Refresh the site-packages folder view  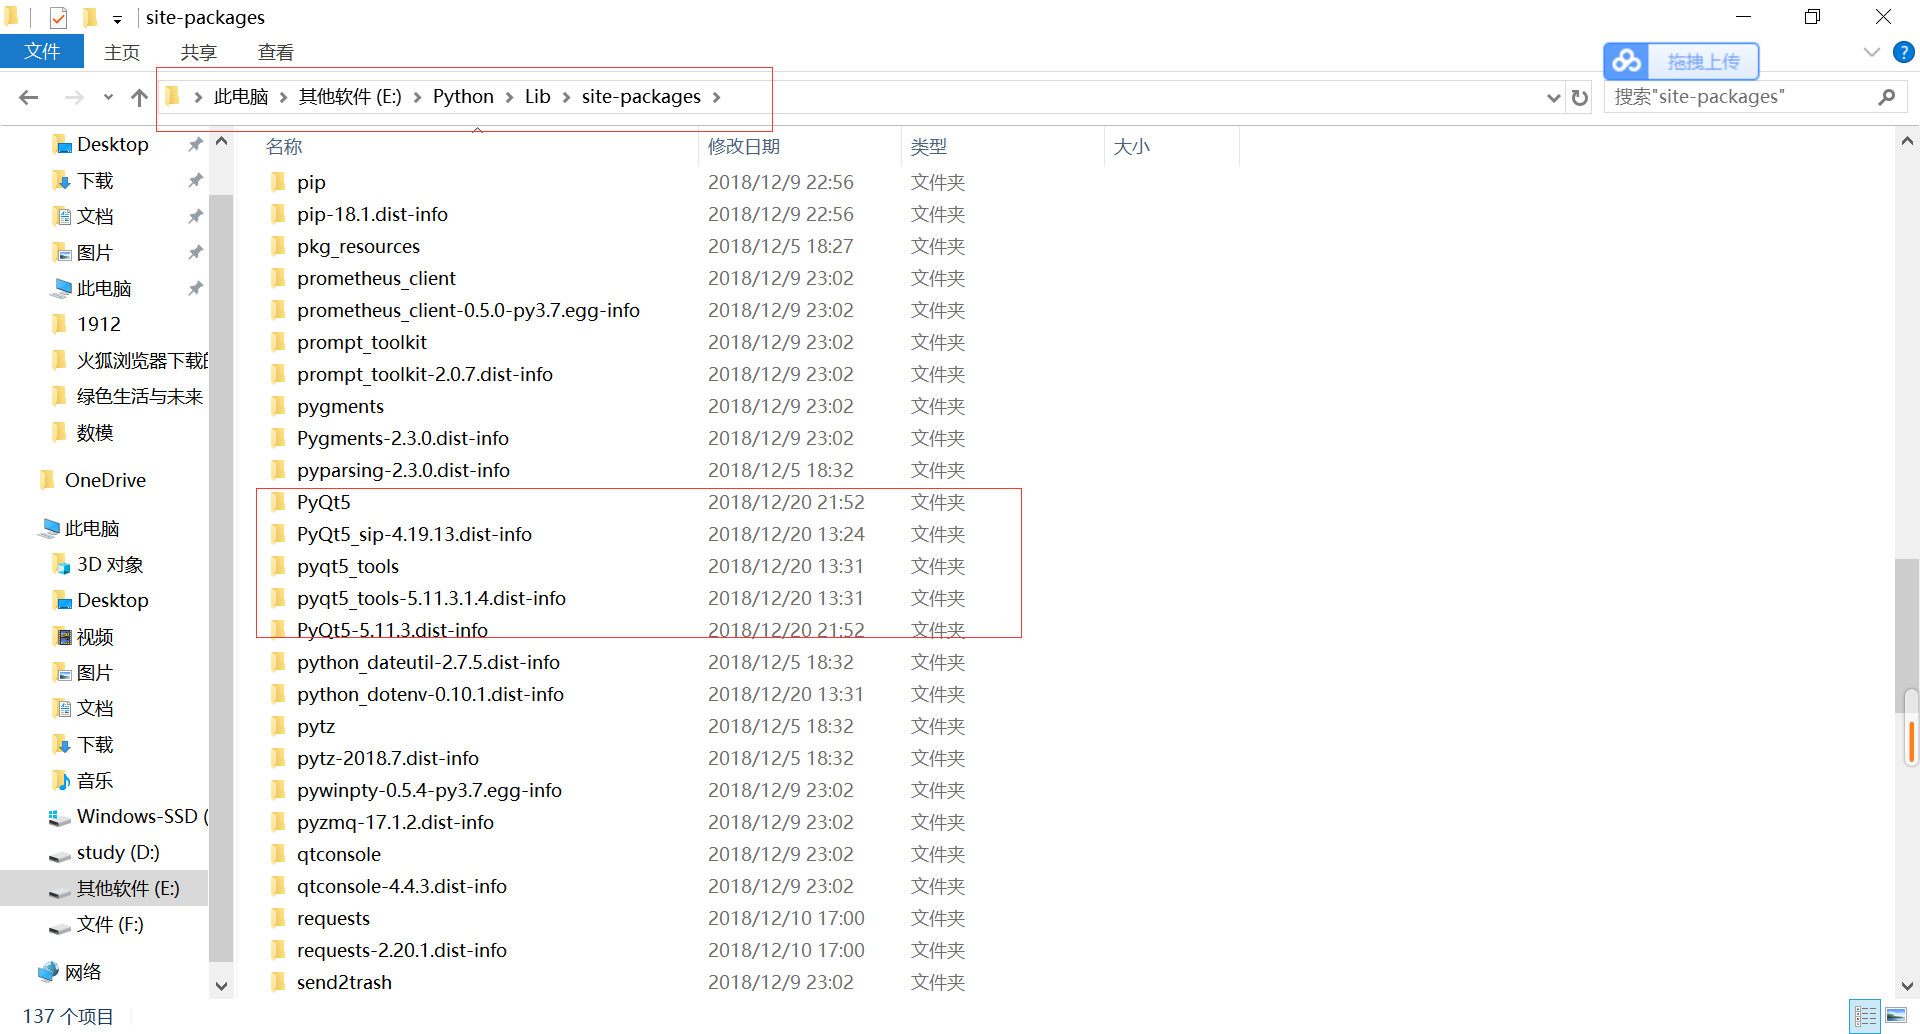(x=1580, y=97)
